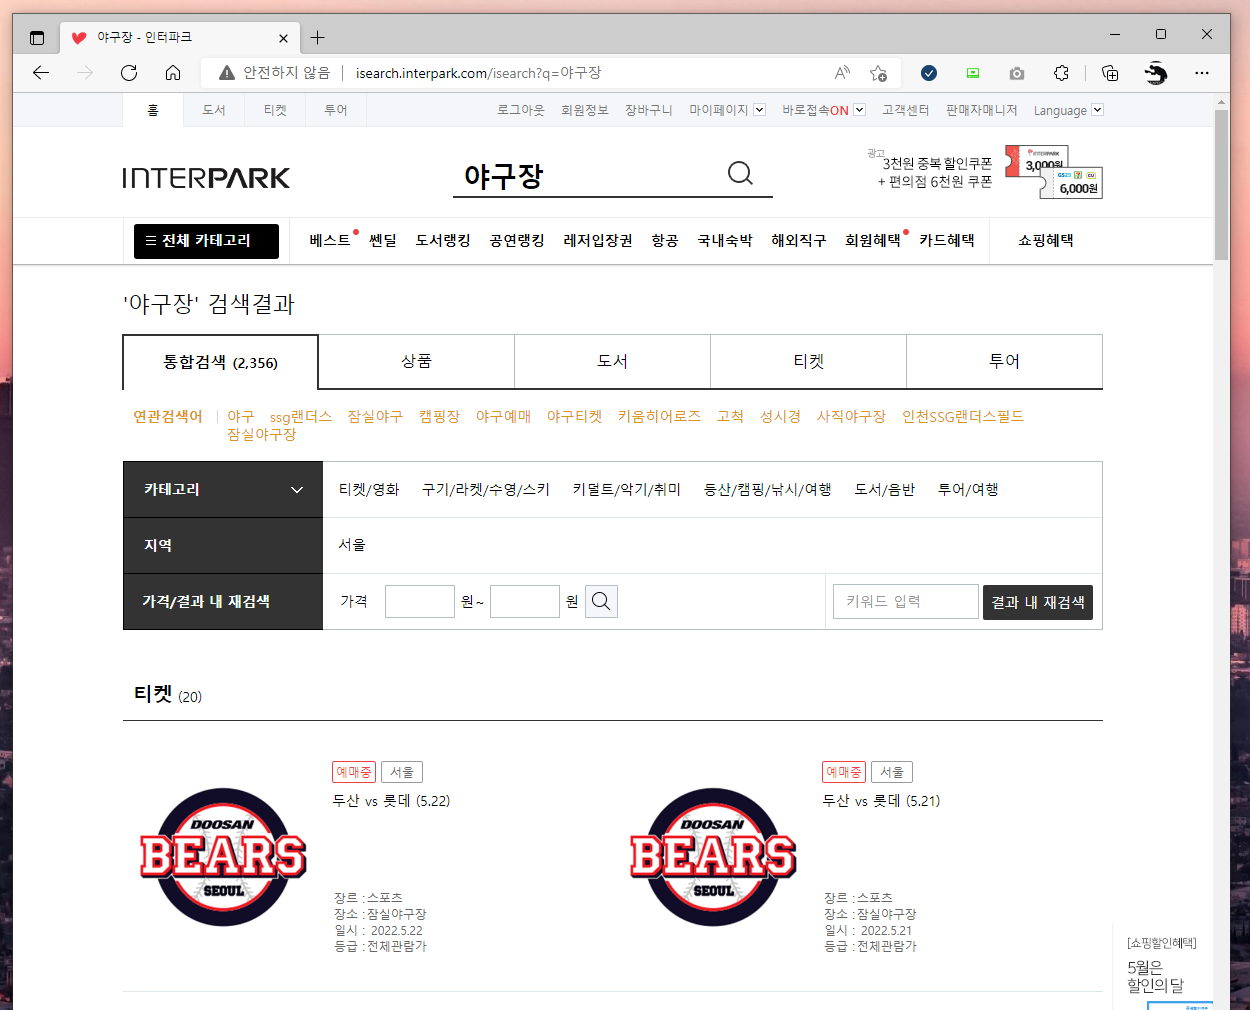This screenshot has height=1010, width=1250.
Task: Click the green extension icon
Action: (x=973, y=73)
